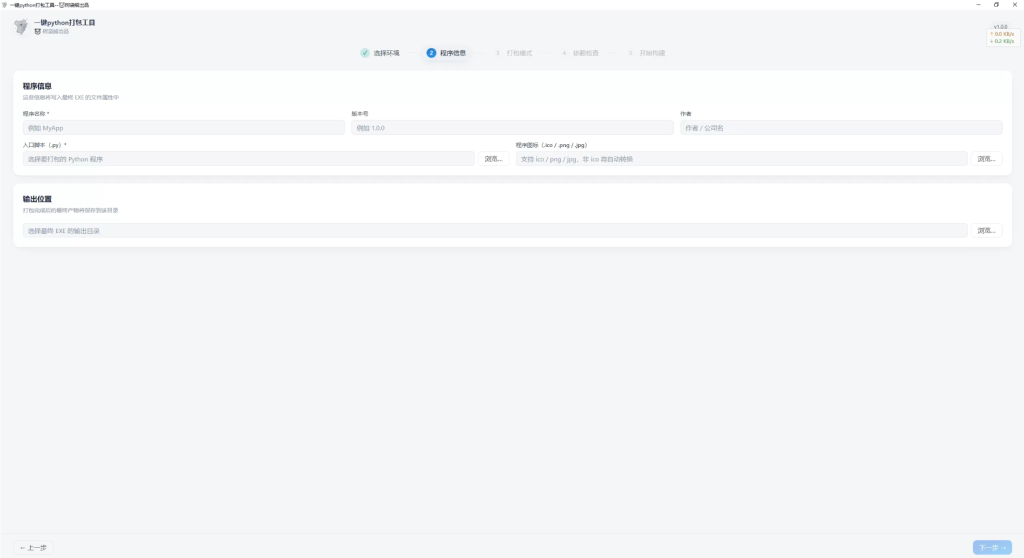The width and height of the screenshot is (1024, 558).
Task: Close the application window
Action: pyautogui.click(x=1015, y=5)
